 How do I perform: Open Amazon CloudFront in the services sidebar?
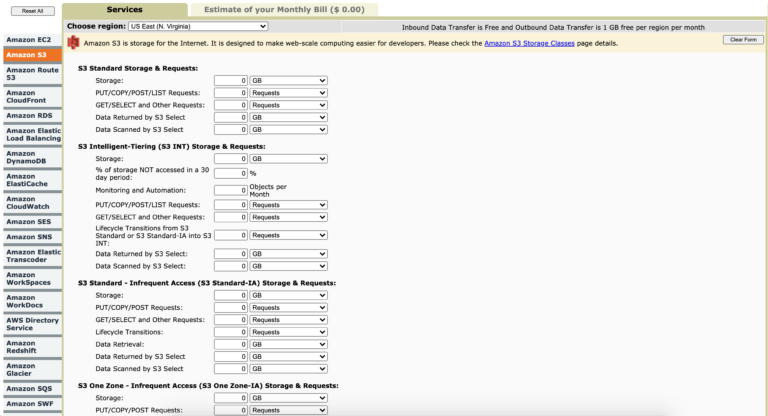[x=32, y=97]
